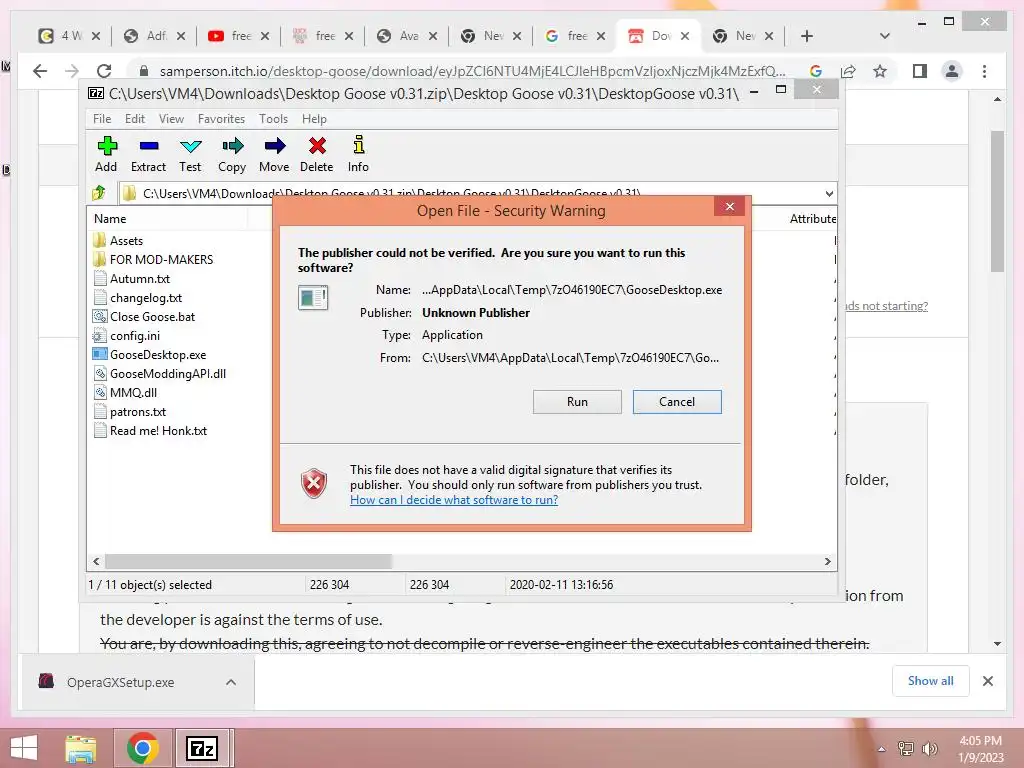Close the Chrome downloads bar
1024x768 pixels.
(988, 681)
